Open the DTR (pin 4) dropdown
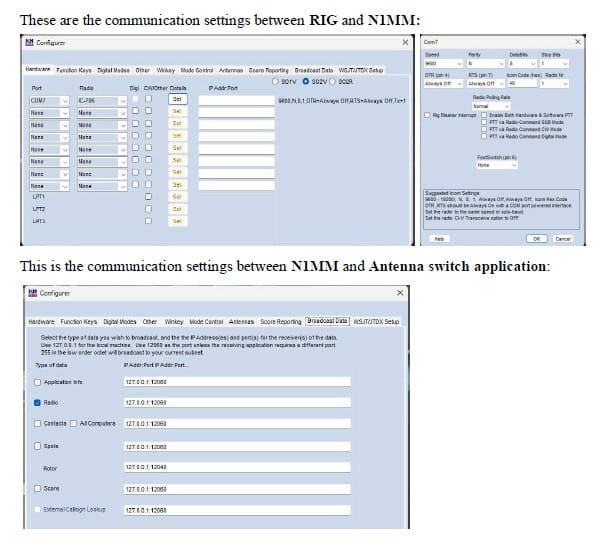Screen dimensions: 606x539 pos(443,83)
